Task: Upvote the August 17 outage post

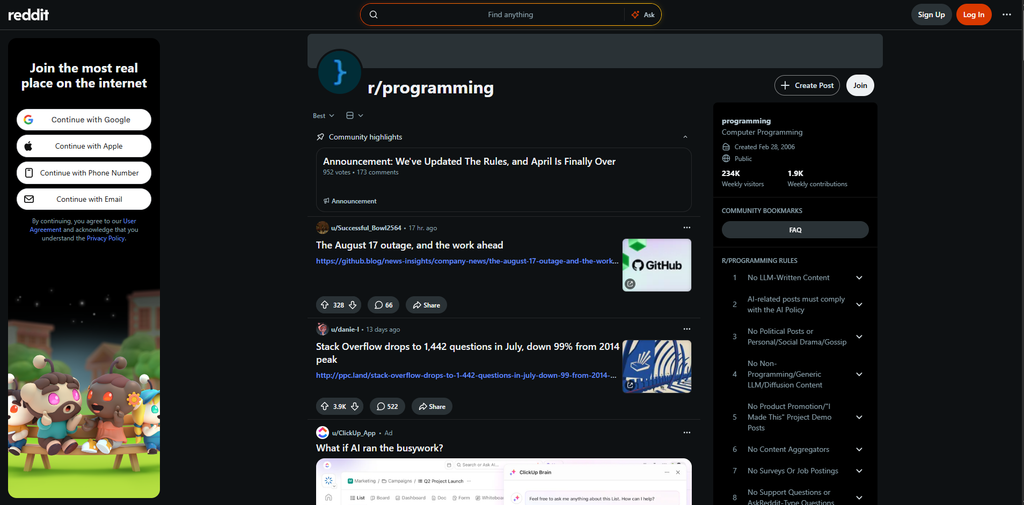Action: pos(324,305)
